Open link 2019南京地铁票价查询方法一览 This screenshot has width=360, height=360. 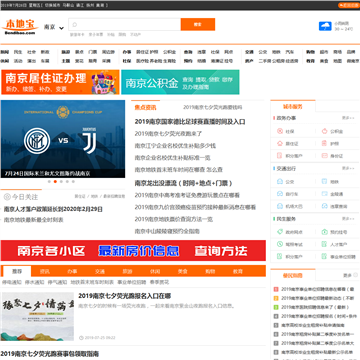(174, 219)
